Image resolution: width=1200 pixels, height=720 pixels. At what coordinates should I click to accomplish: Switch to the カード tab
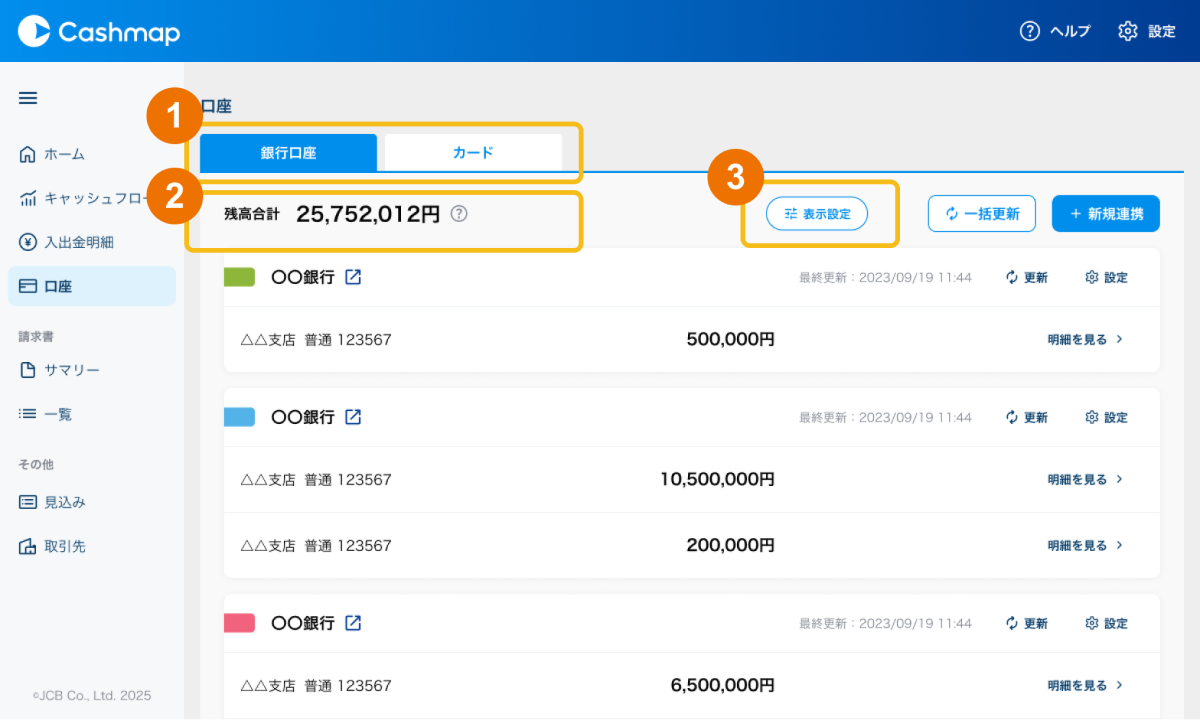point(473,153)
